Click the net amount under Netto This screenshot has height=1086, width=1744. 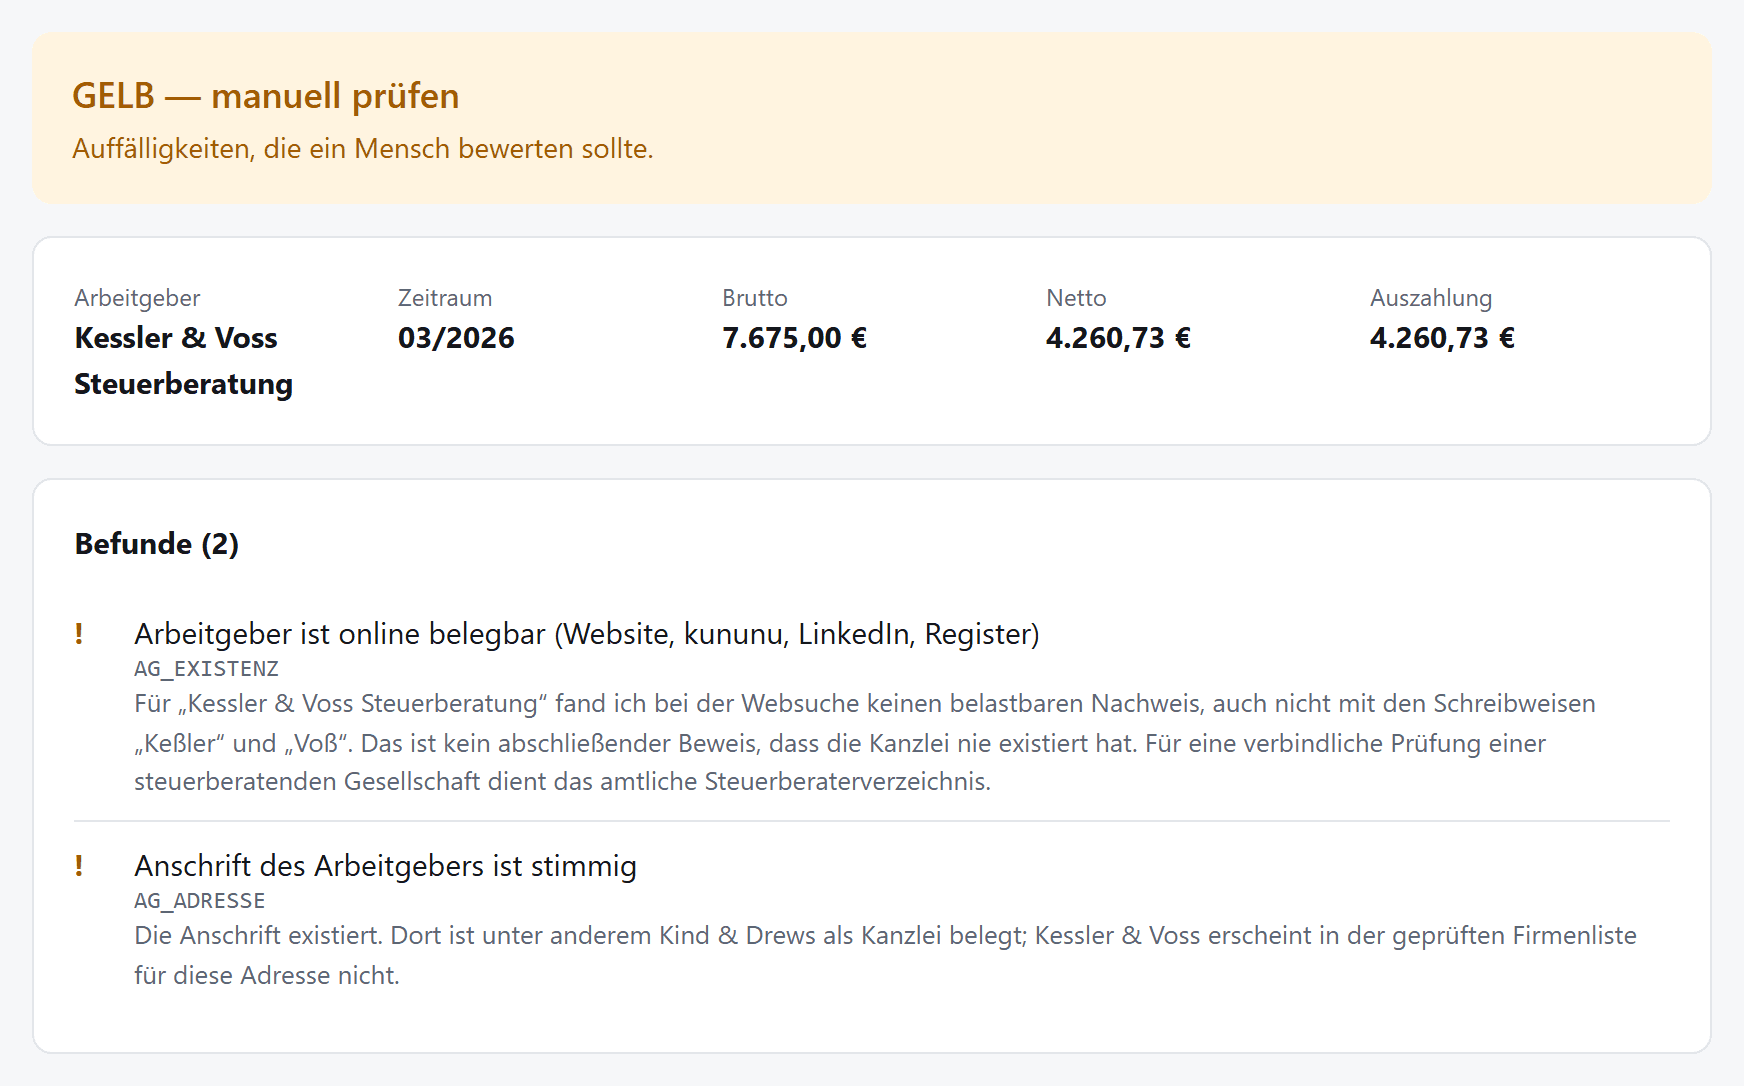(x=1118, y=338)
